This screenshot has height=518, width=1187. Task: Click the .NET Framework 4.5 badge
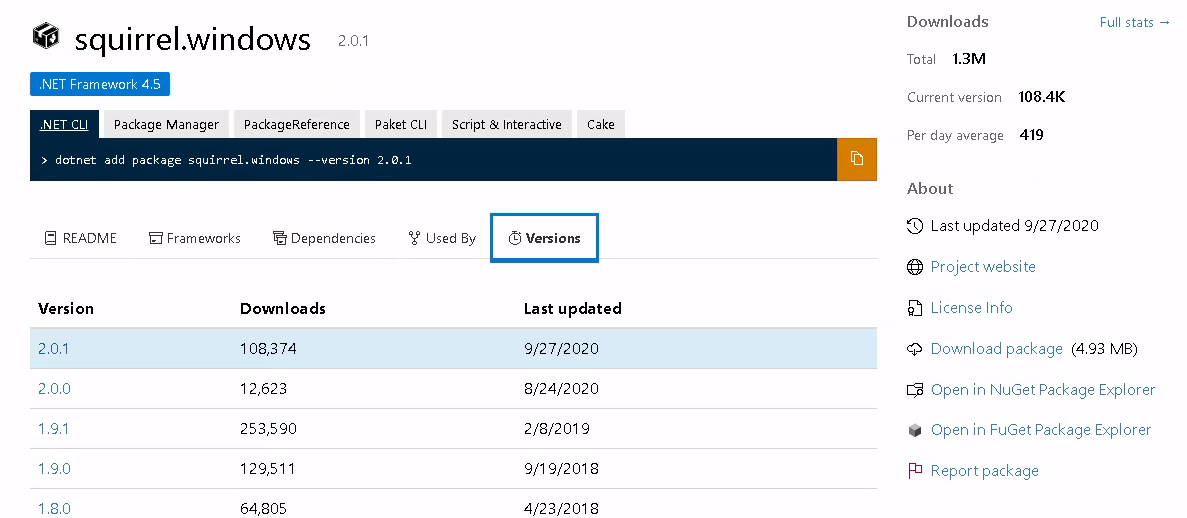point(100,84)
